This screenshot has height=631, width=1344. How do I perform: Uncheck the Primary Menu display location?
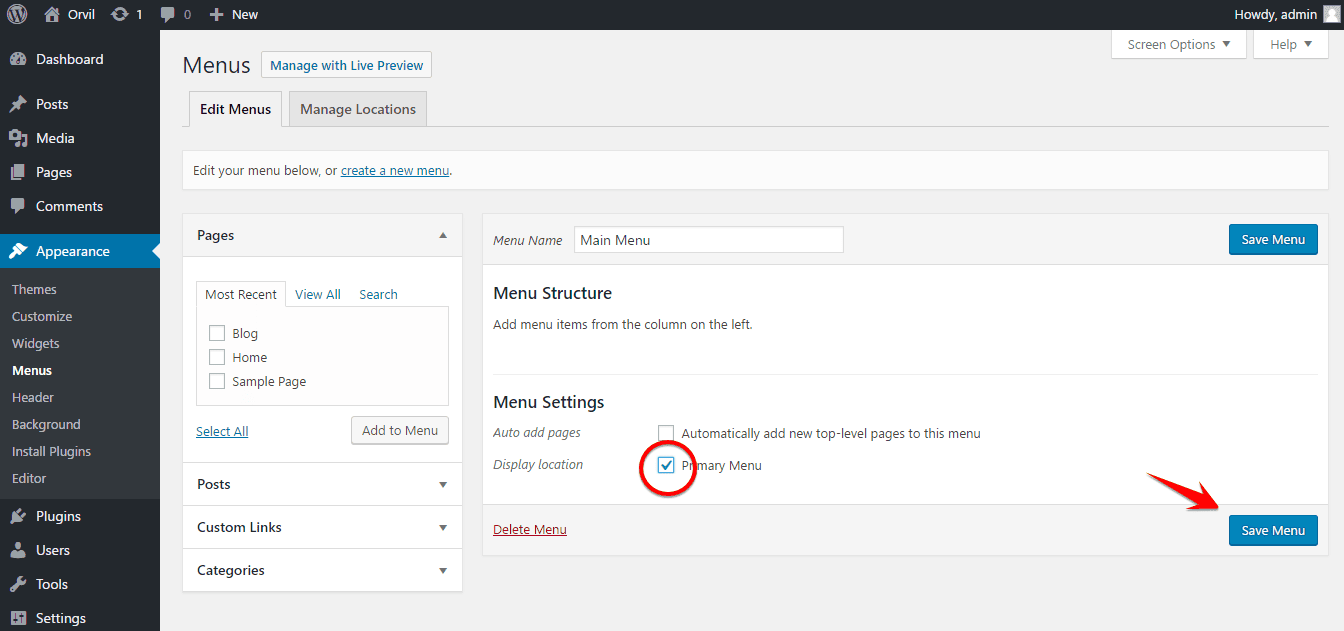(x=666, y=465)
